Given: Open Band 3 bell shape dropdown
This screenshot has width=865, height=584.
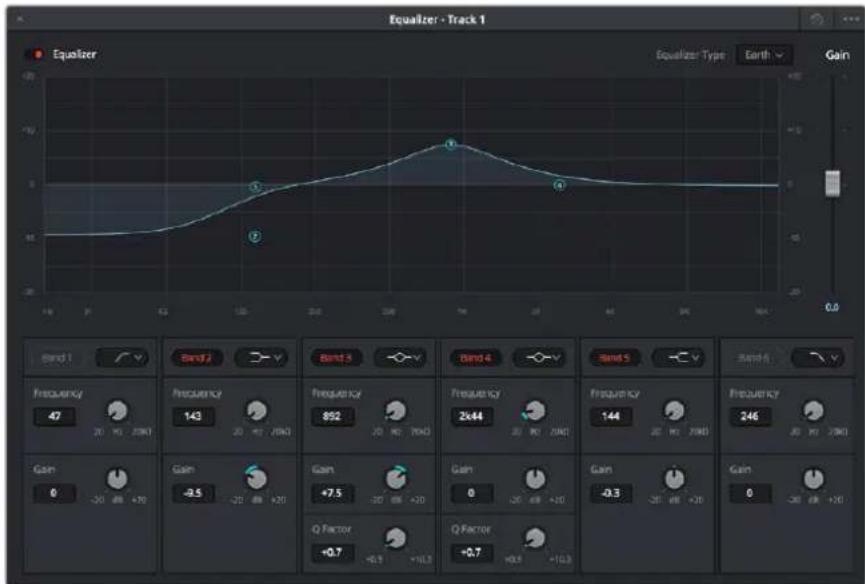Looking at the screenshot, I should [x=401, y=358].
